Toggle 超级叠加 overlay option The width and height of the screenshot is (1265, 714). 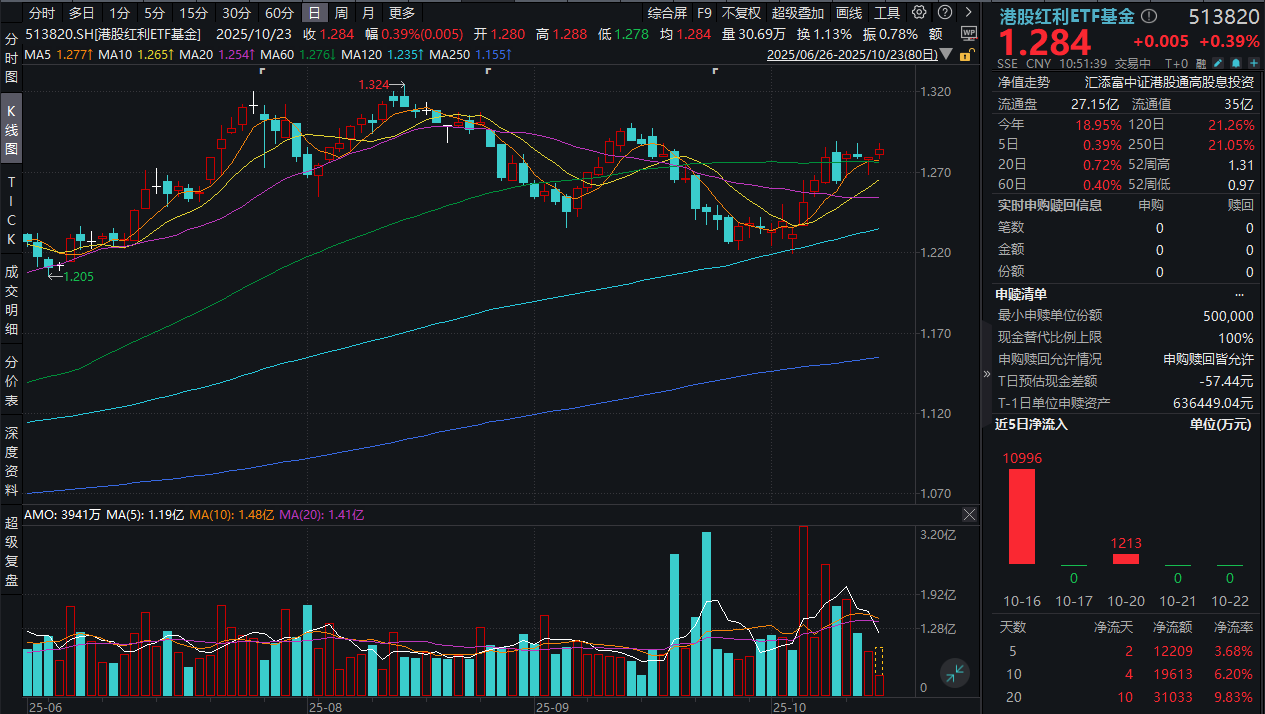point(797,13)
